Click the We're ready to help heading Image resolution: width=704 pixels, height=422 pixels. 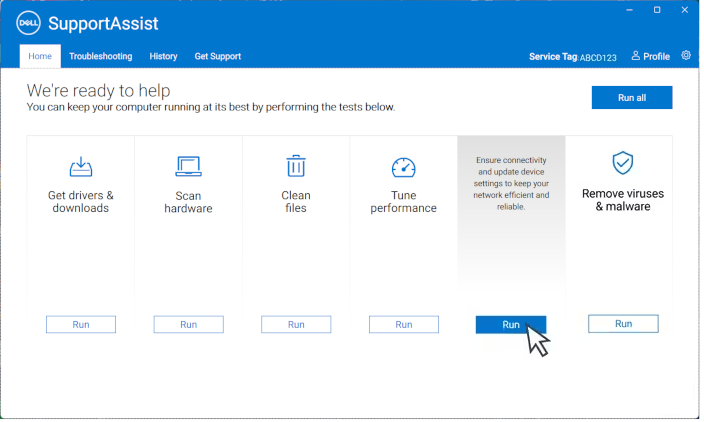click(98, 90)
